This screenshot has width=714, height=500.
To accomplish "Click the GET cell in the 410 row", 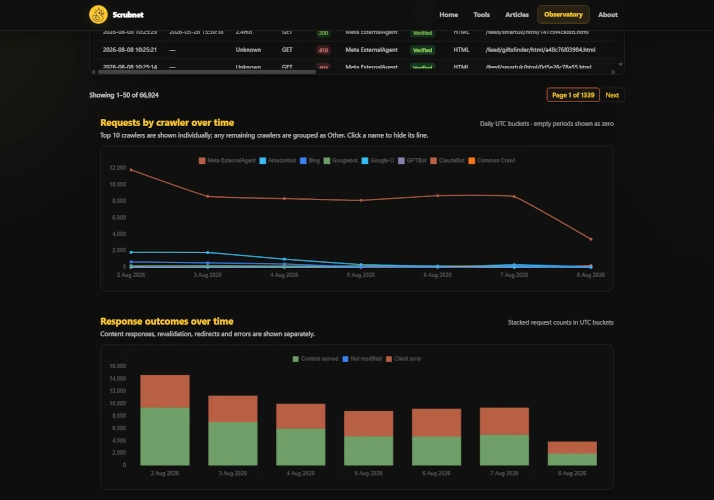I will click(287, 50).
